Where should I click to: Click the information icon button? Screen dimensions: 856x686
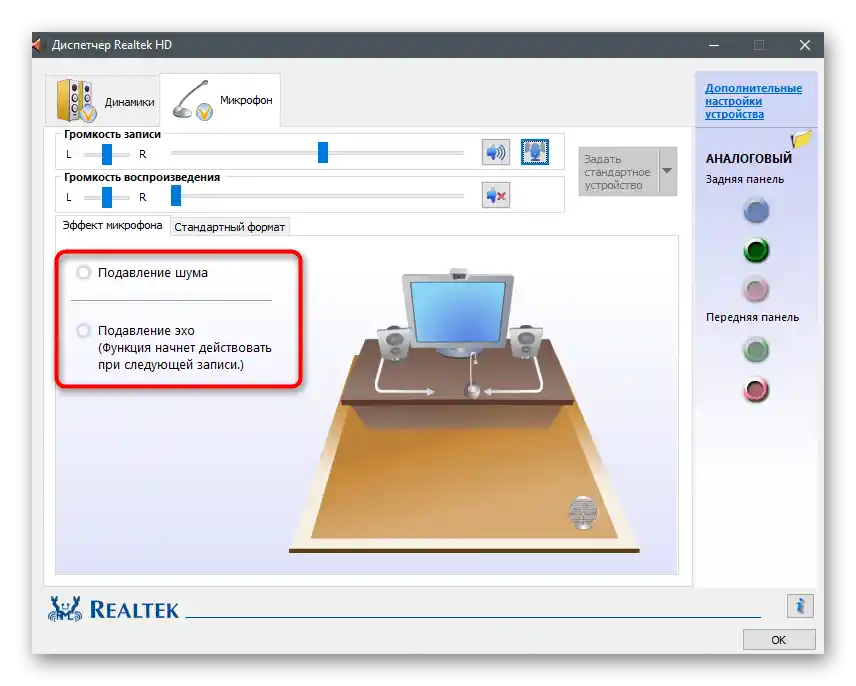[800, 606]
